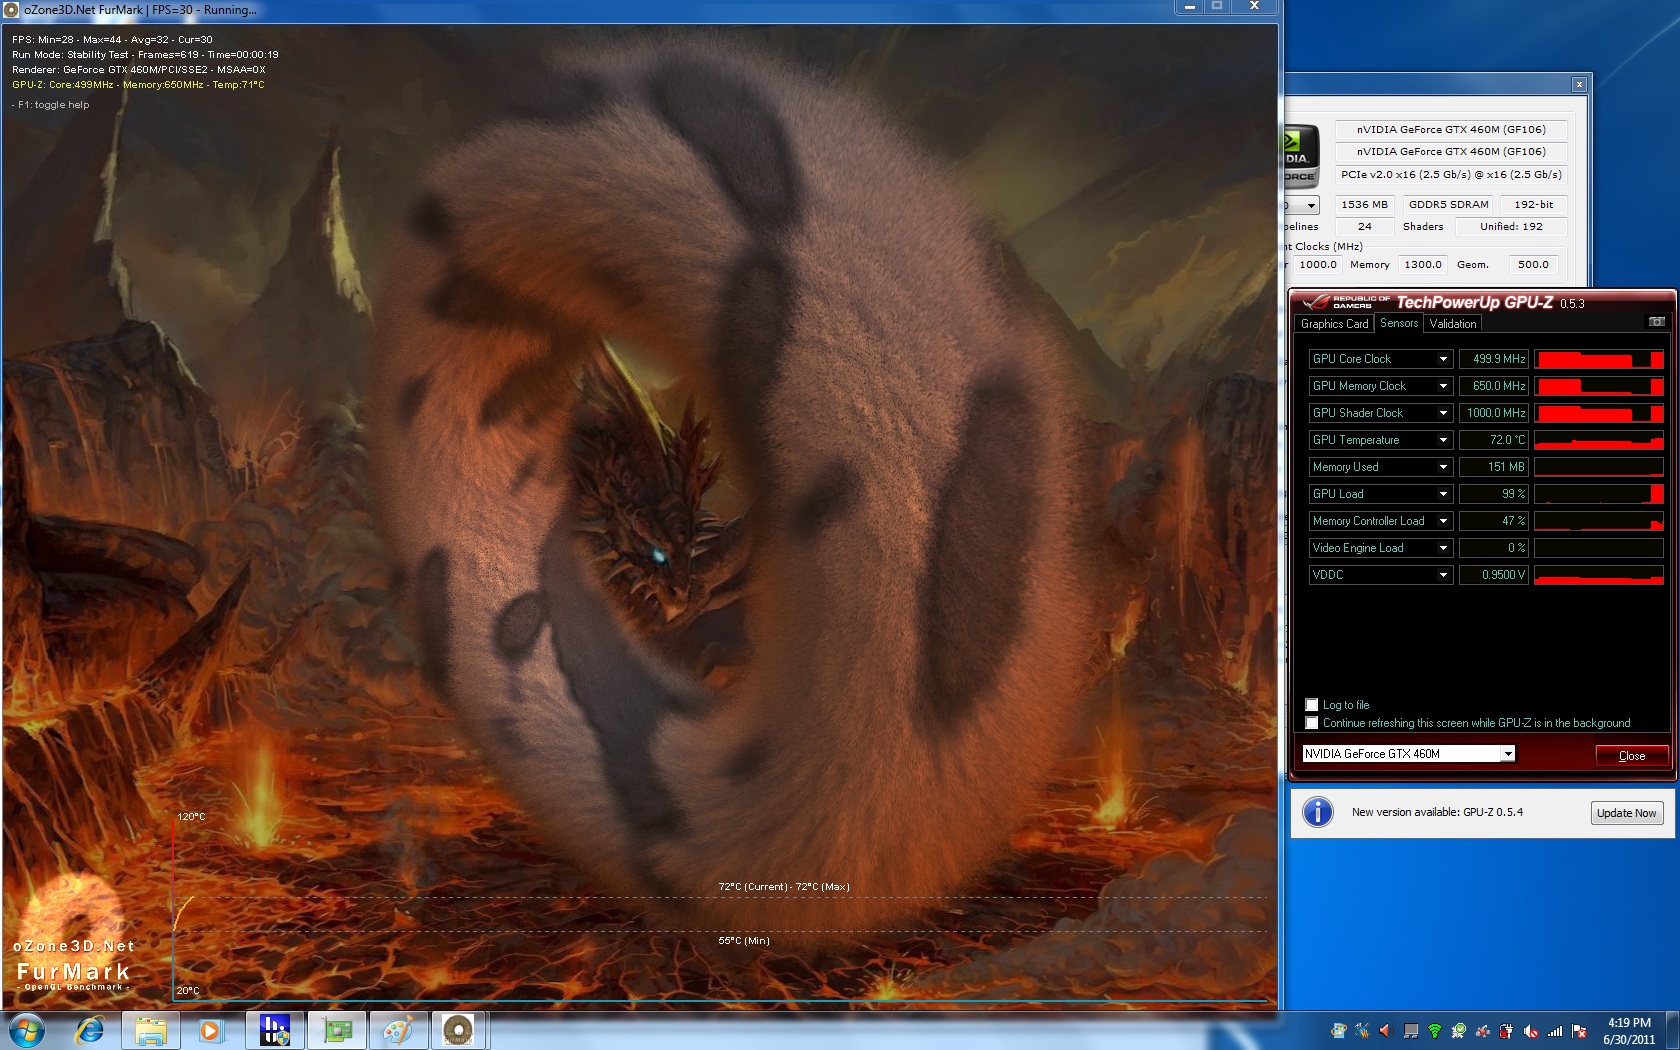Click the GPU-Z screenshot camera icon
This screenshot has width=1680, height=1050.
[x=1656, y=322]
